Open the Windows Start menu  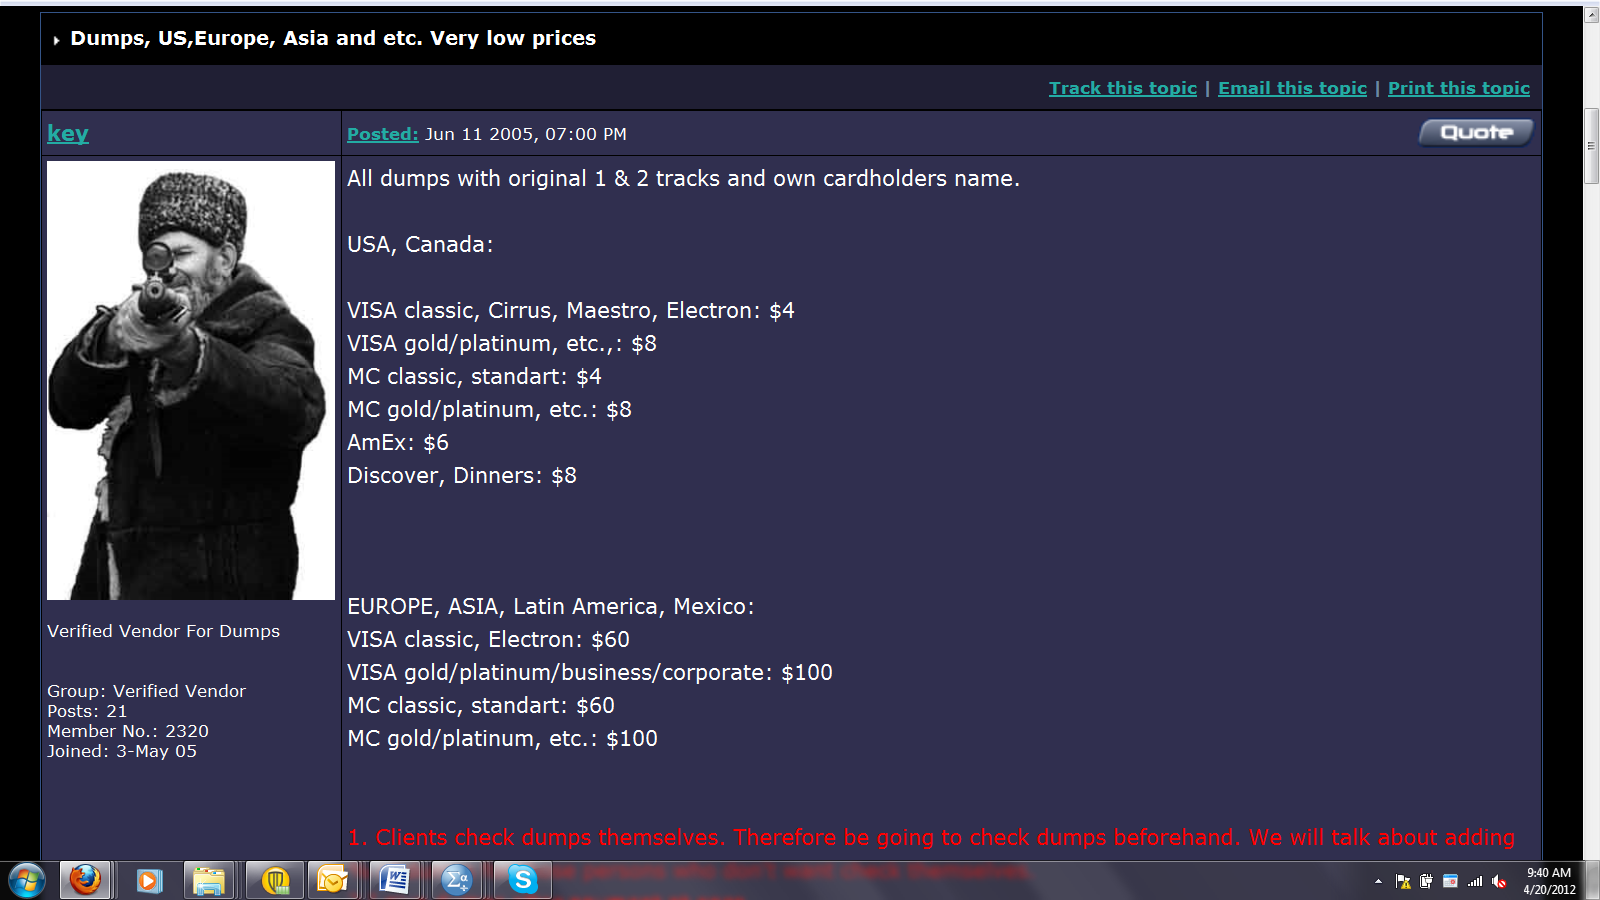(27, 880)
